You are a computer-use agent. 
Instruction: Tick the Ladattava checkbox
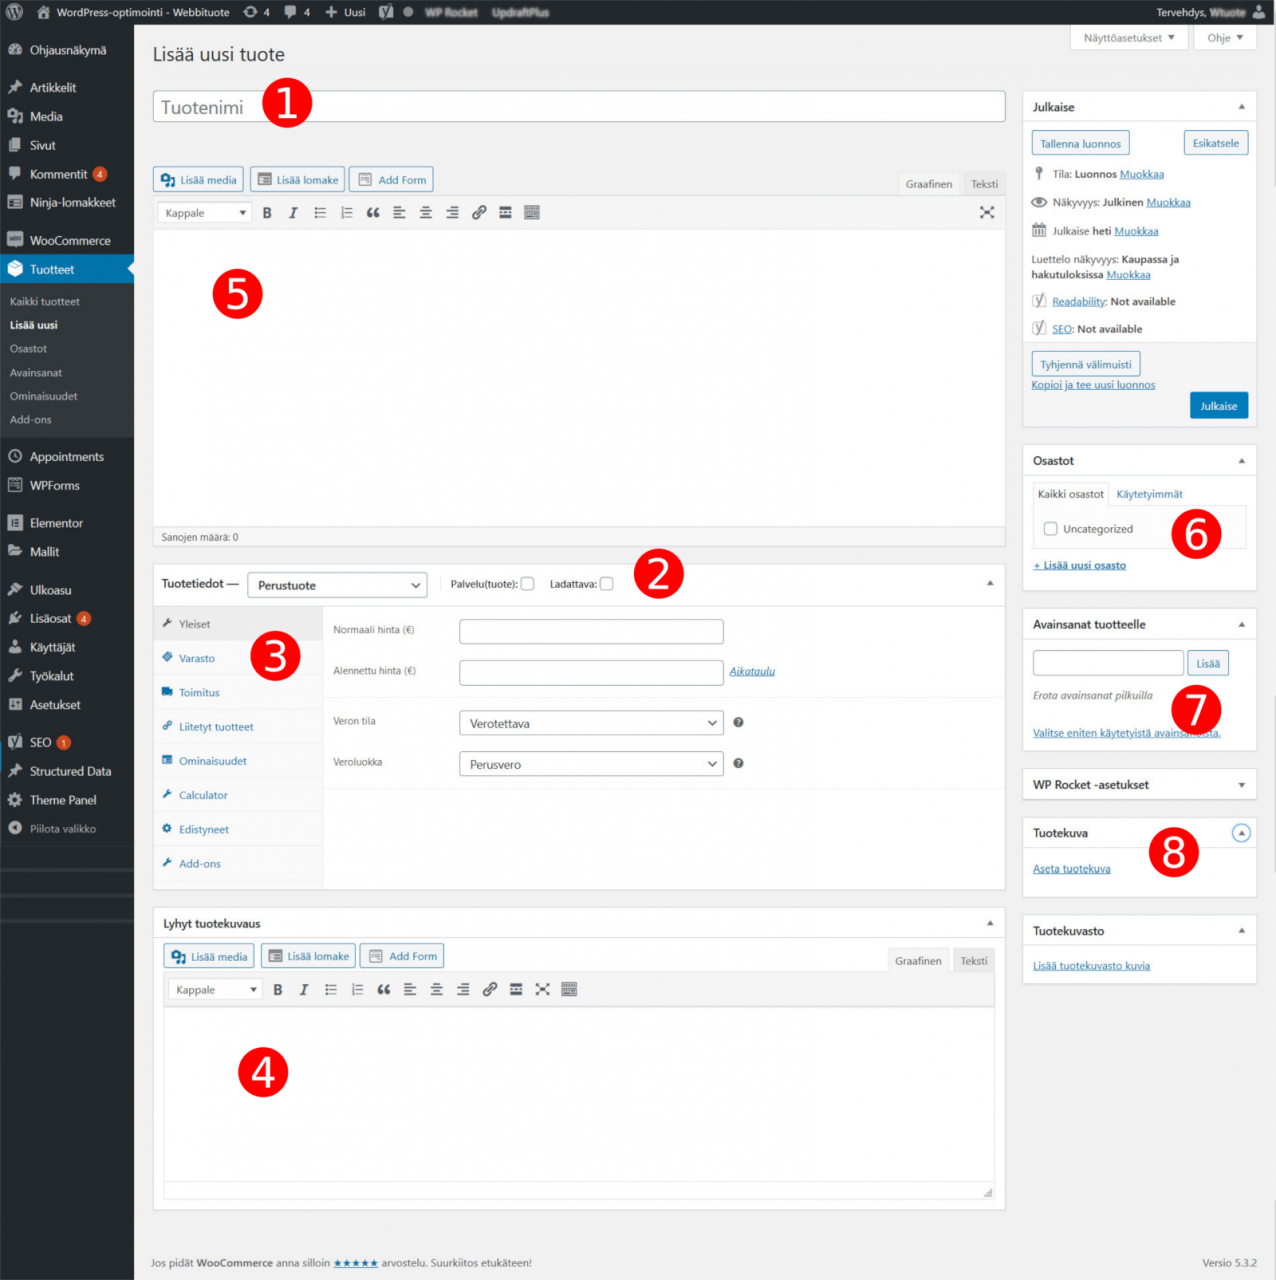[x=606, y=584]
